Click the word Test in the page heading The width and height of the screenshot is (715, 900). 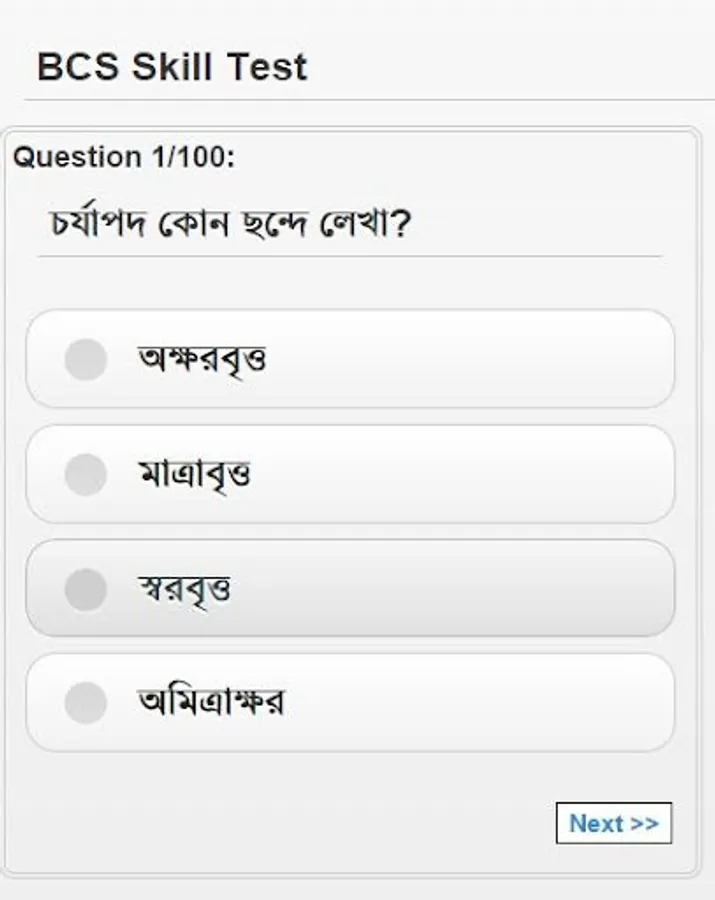click(267, 67)
